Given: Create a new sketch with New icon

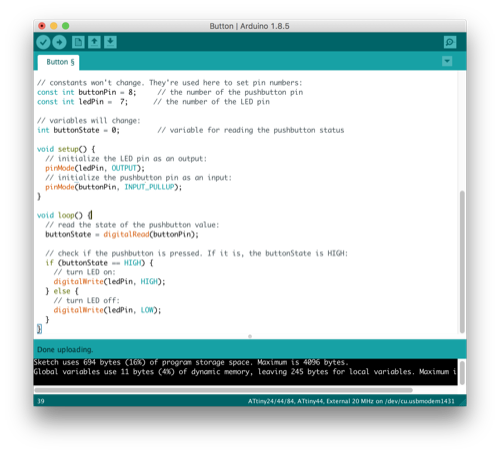Looking at the screenshot, I should click(x=78, y=42).
